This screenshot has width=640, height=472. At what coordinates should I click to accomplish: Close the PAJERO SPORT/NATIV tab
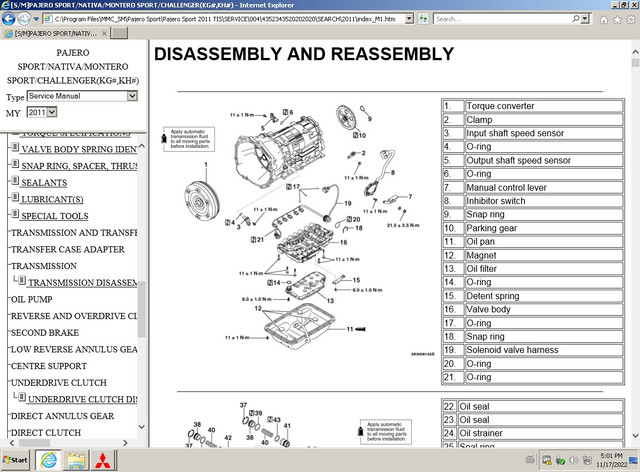point(104,33)
